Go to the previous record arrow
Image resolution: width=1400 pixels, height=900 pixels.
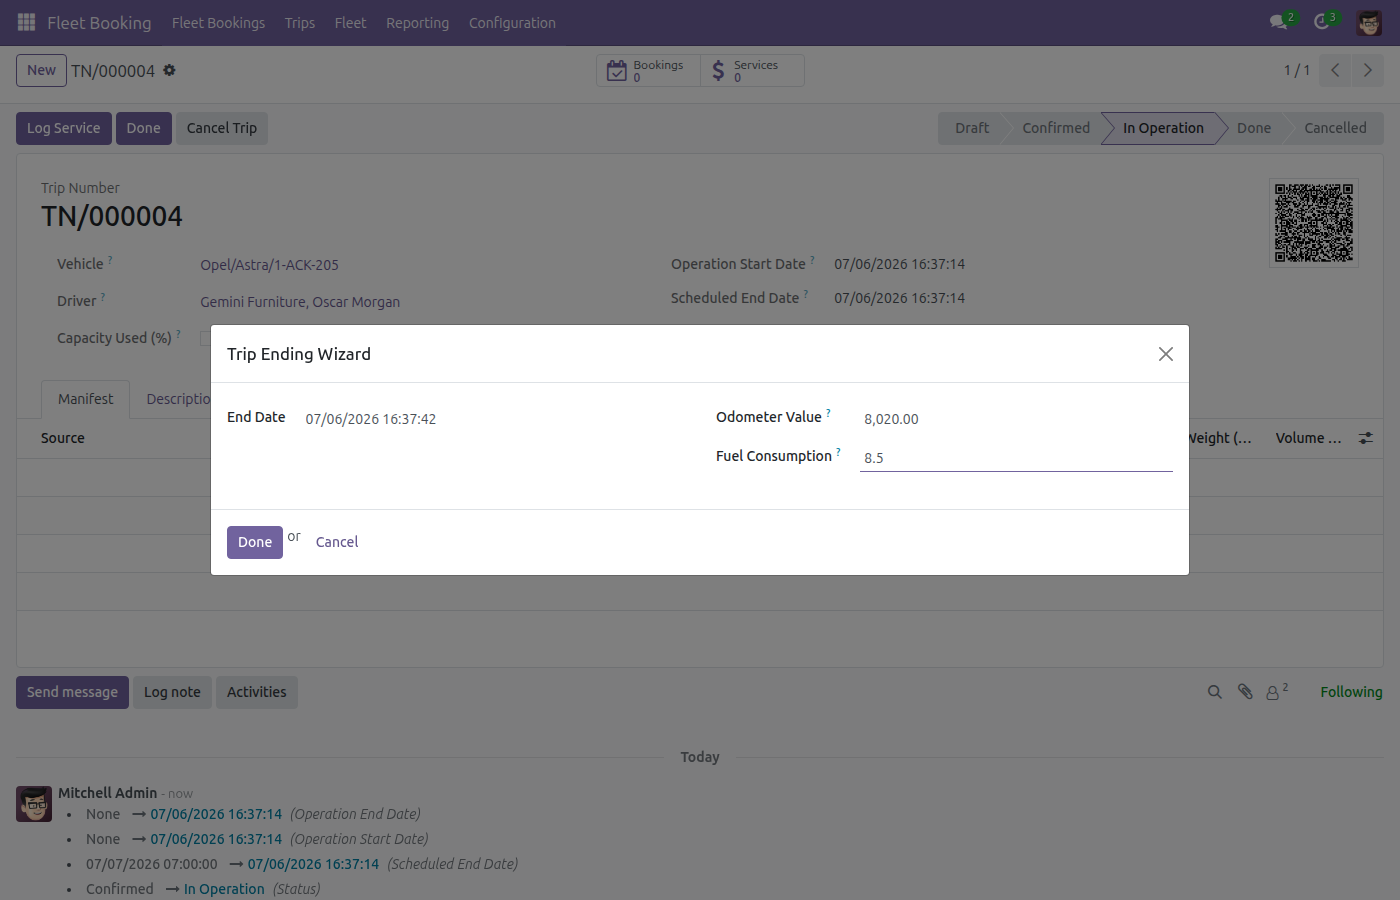tap(1335, 70)
